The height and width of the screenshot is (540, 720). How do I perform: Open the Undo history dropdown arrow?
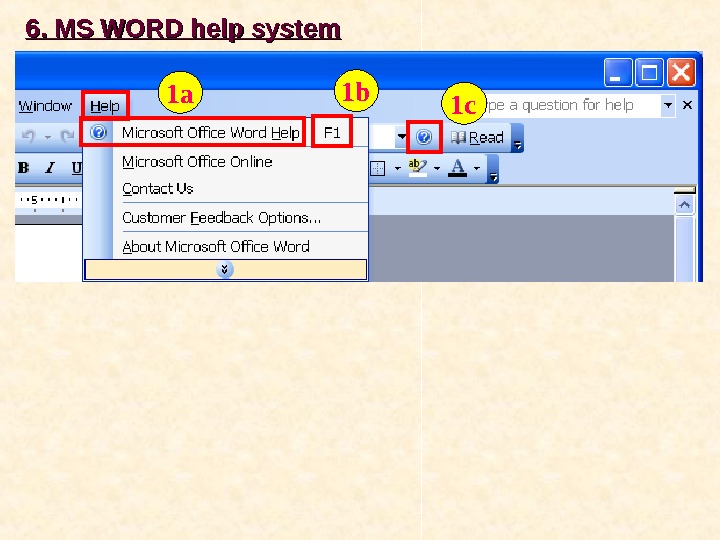click(47, 137)
